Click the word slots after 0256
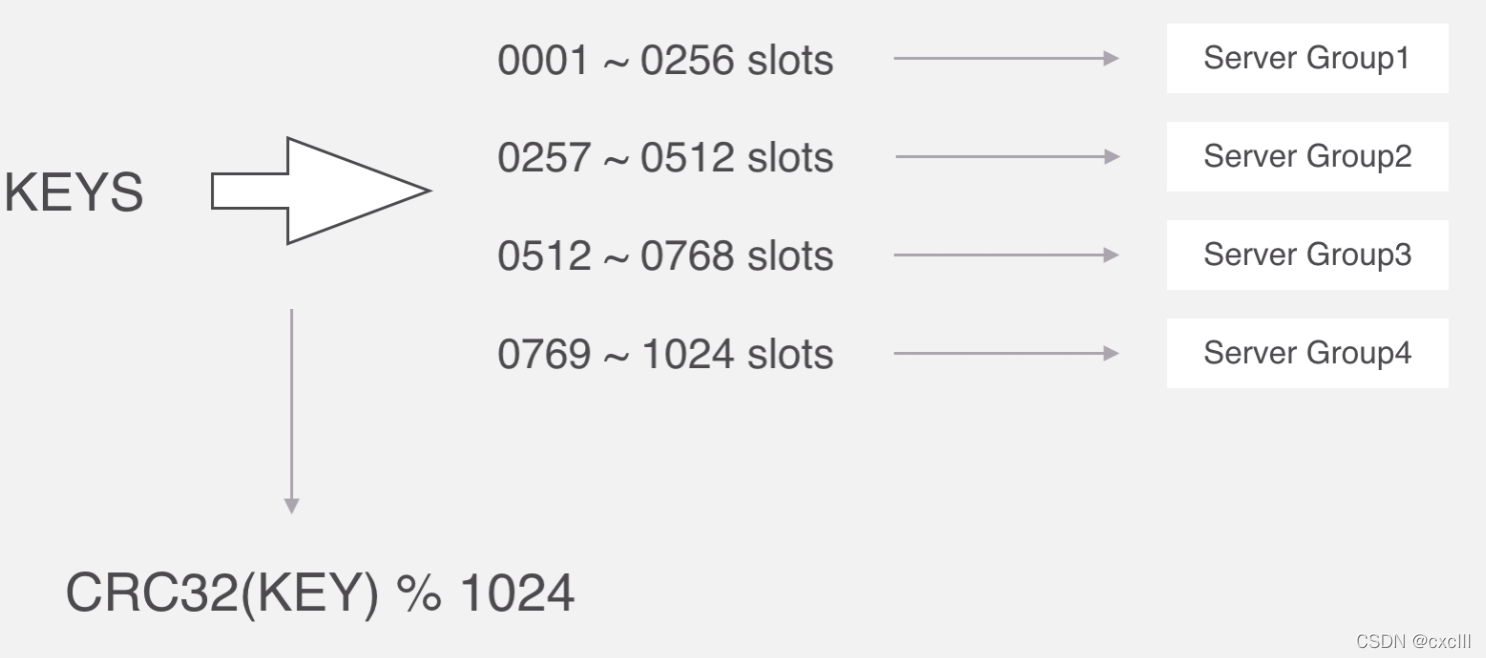The height and width of the screenshot is (658, 1486). 789,61
